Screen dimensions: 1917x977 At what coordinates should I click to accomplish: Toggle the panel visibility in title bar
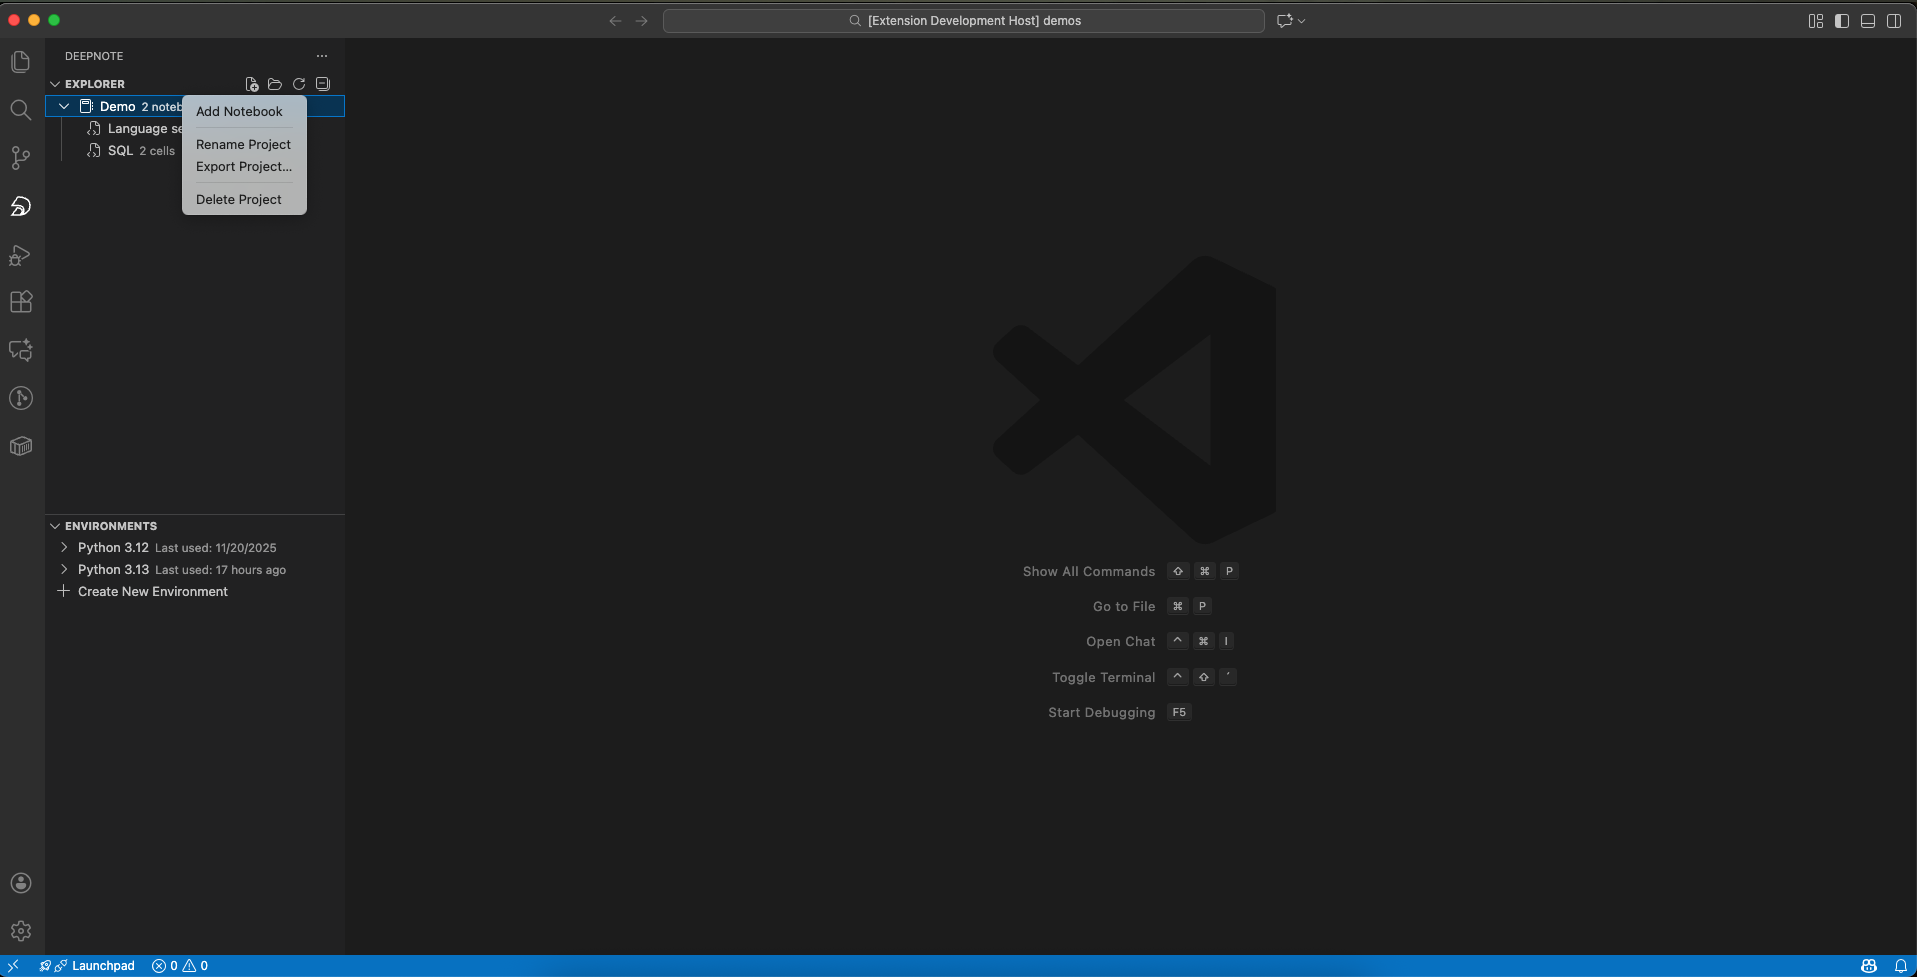(x=1868, y=20)
